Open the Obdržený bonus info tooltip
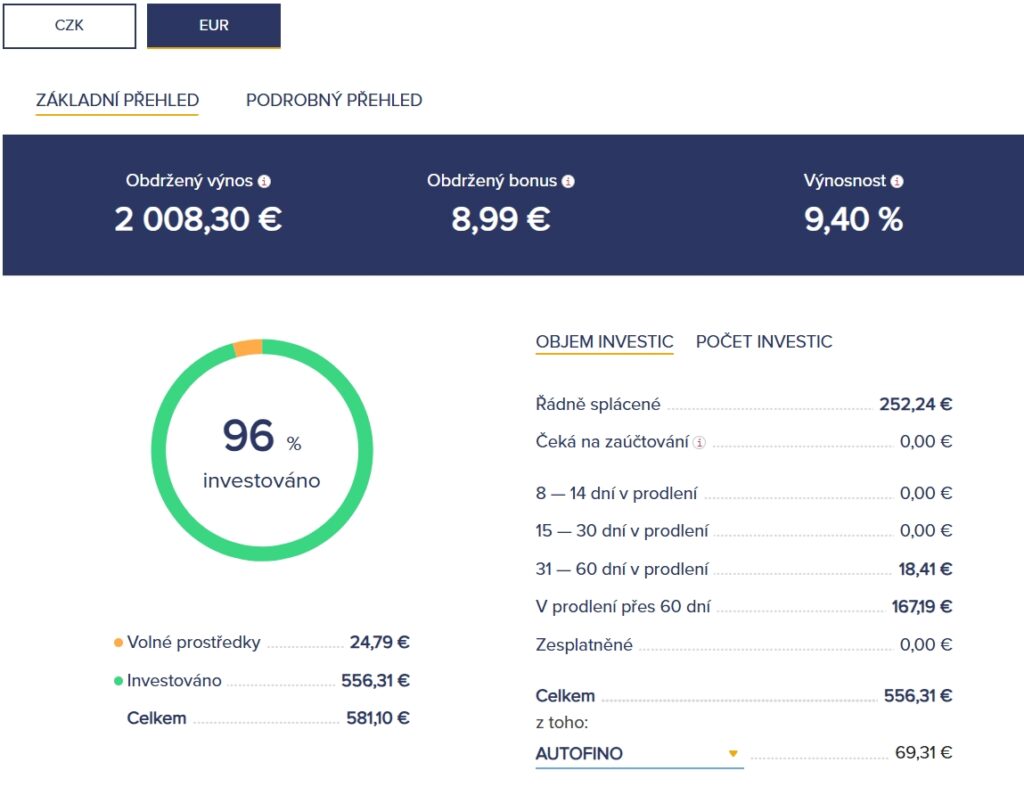Image resolution: width=1024 pixels, height=787 pixels. point(568,181)
